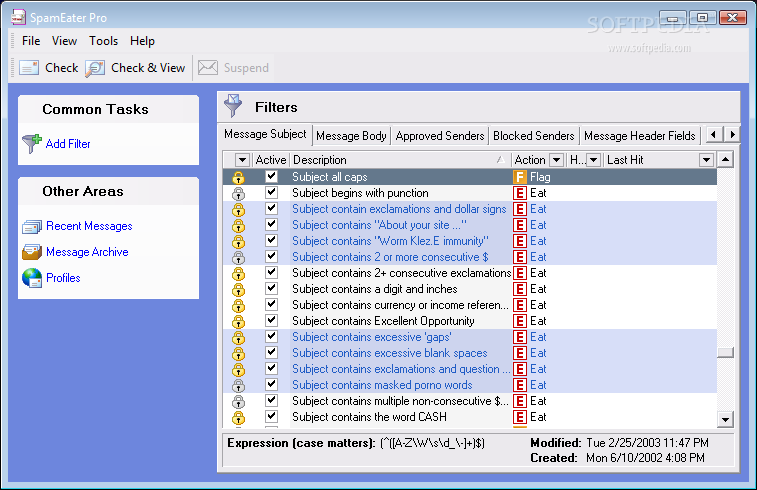Click the Profiles globe icon
Image resolution: width=757 pixels, height=490 pixels.
coord(32,278)
